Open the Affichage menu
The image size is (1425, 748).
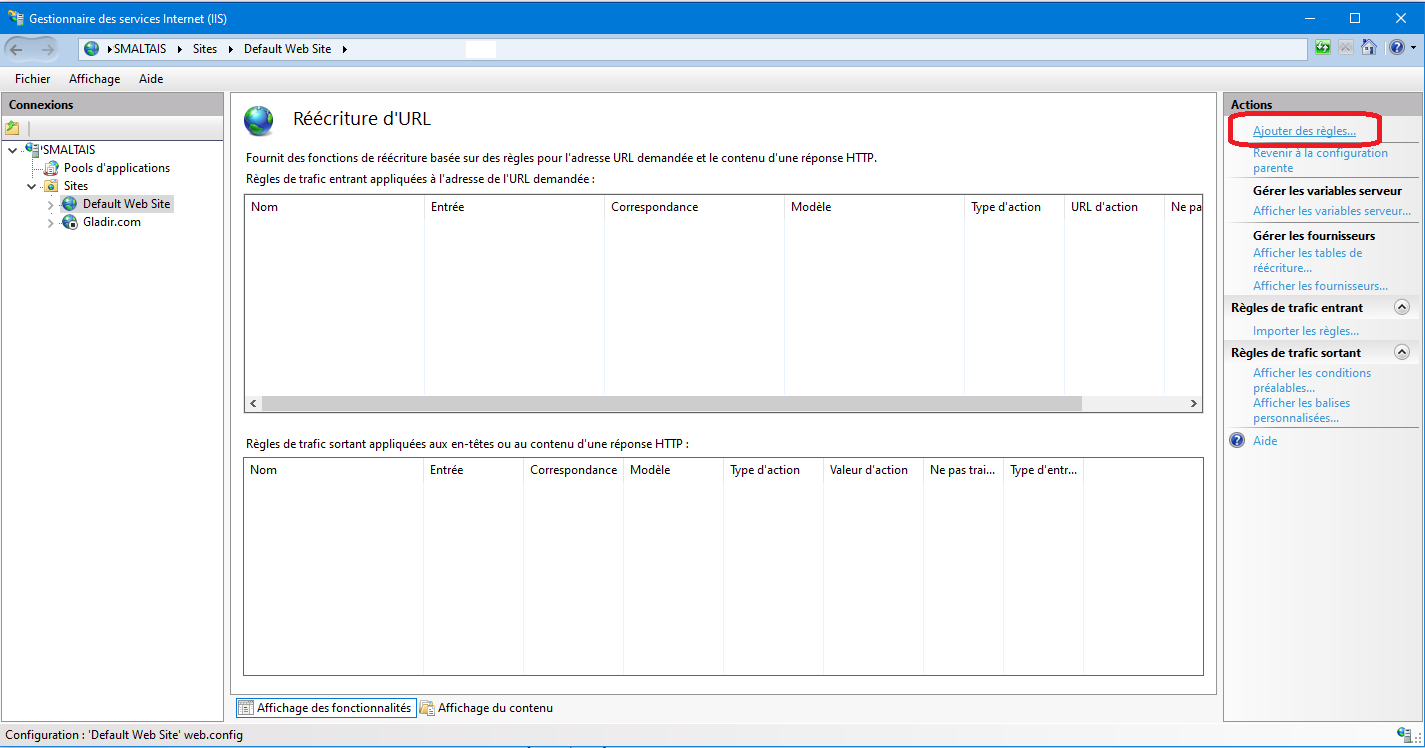coord(94,79)
